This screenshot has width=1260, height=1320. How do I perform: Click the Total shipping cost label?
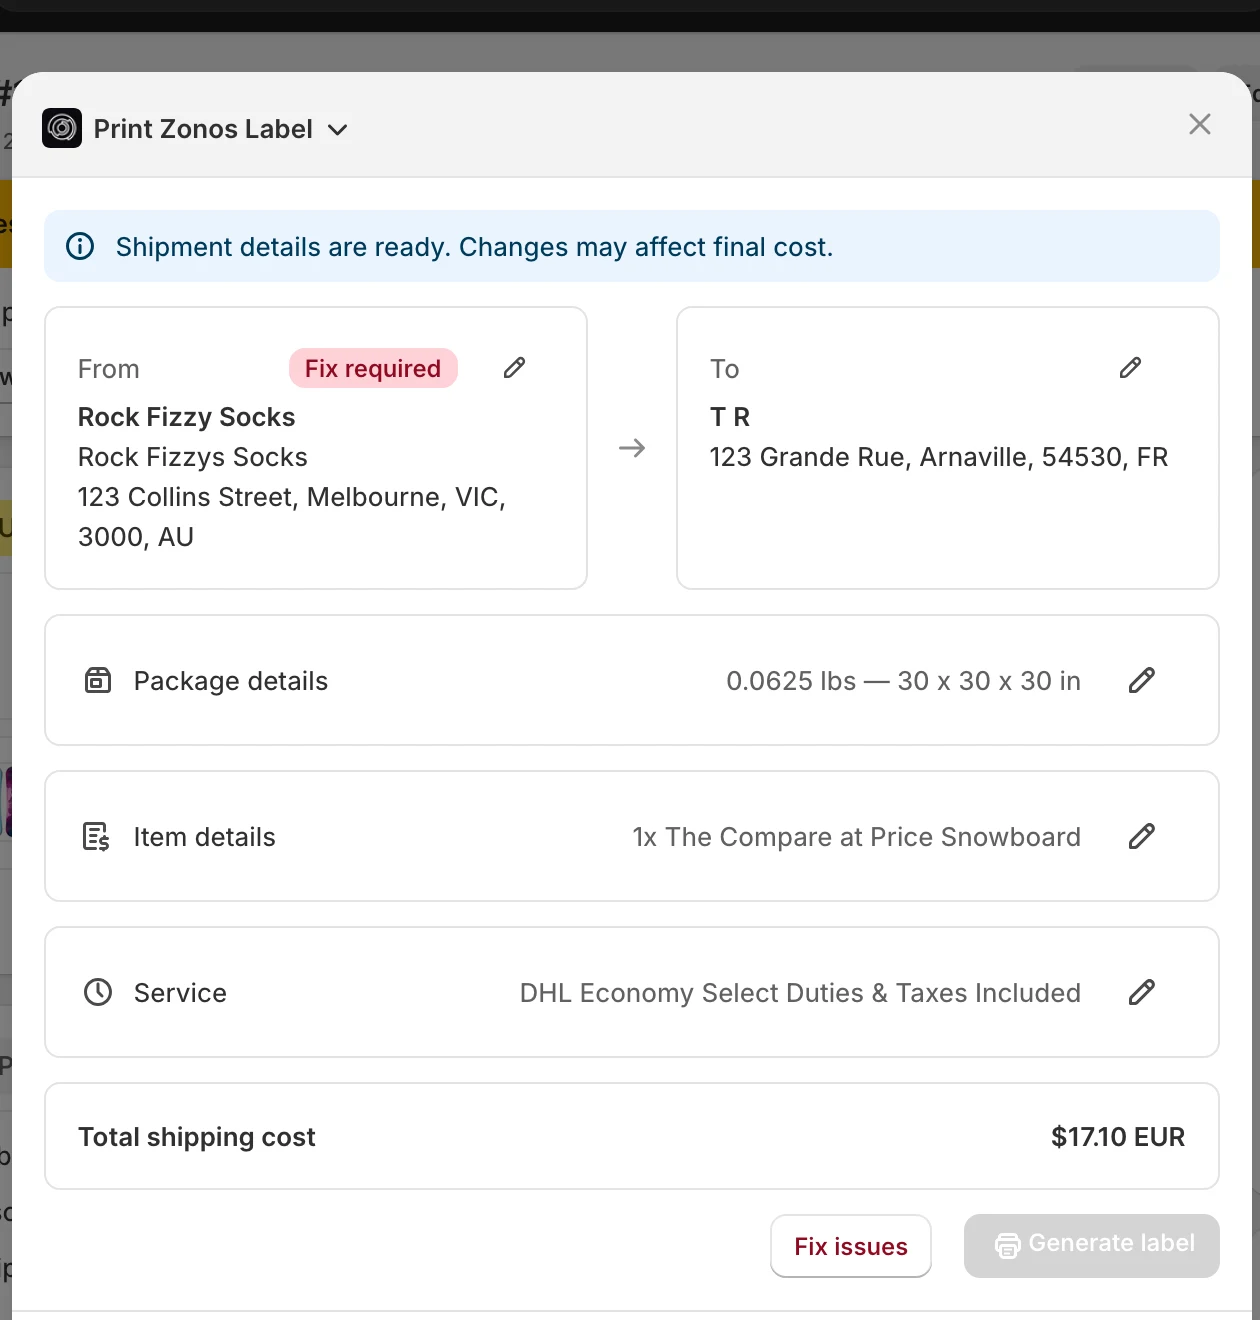pyautogui.click(x=197, y=1137)
